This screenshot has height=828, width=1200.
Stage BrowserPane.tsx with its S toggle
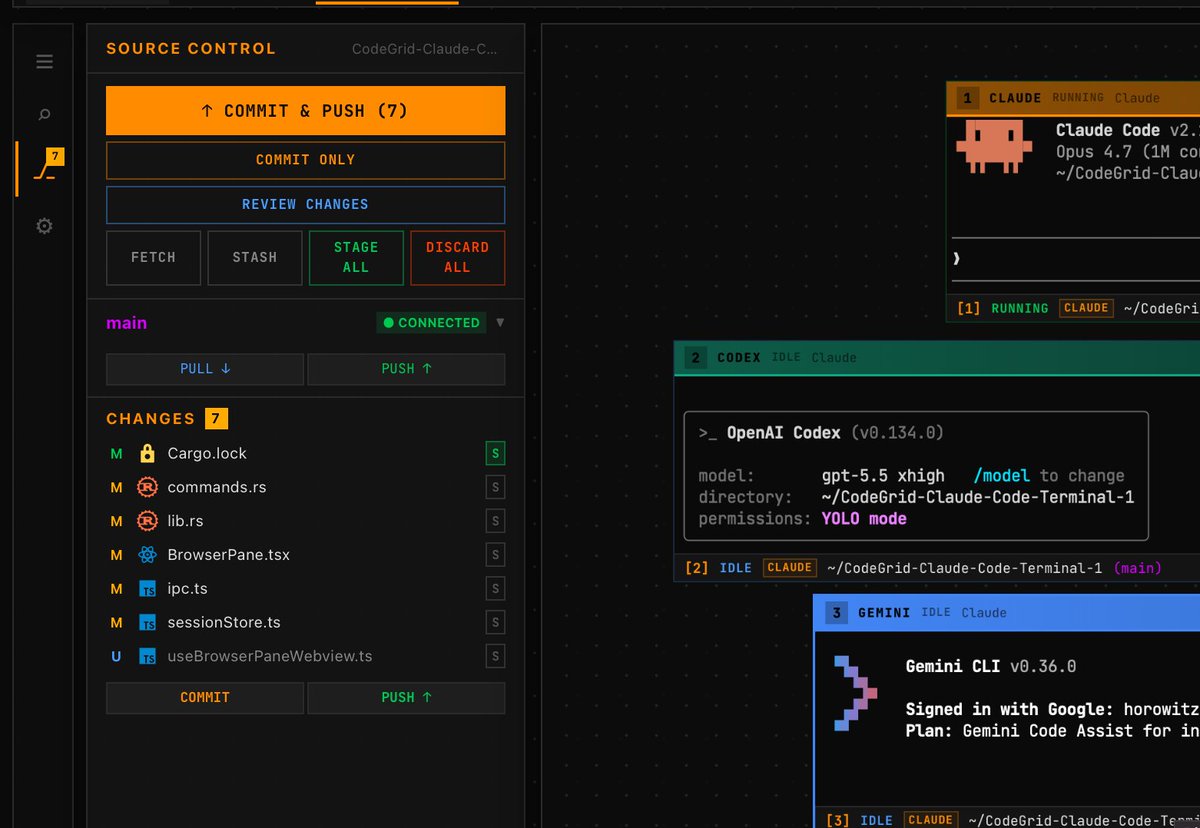click(x=495, y=555)
